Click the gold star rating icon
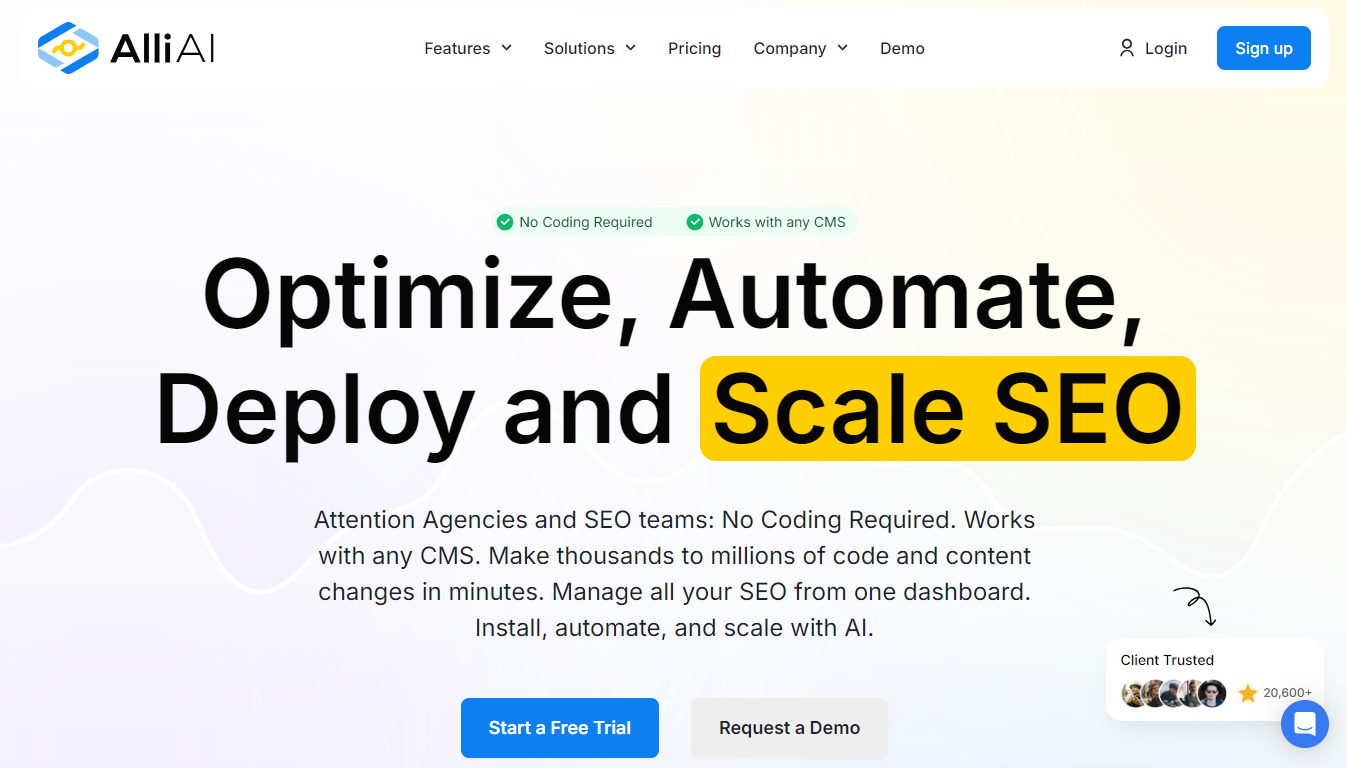The height and width of the screenshot is (768, 1347). [x=1248, y=693]
